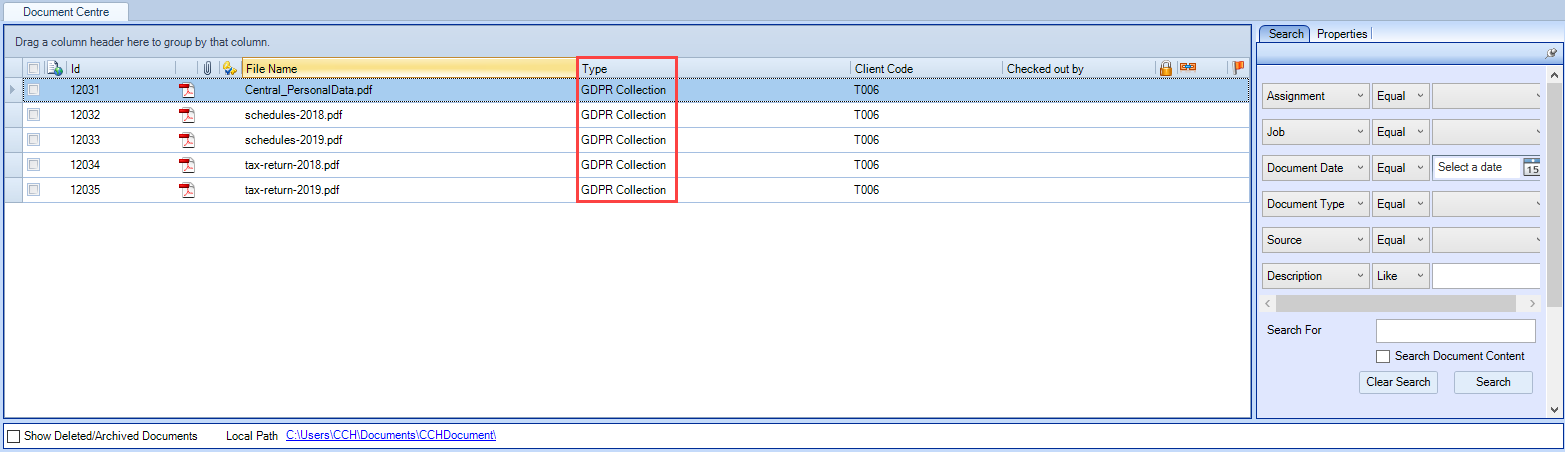Viewport: 1565px width, 455px height.
Task: Click the Clear Search button
Action: pos(1398,382)
